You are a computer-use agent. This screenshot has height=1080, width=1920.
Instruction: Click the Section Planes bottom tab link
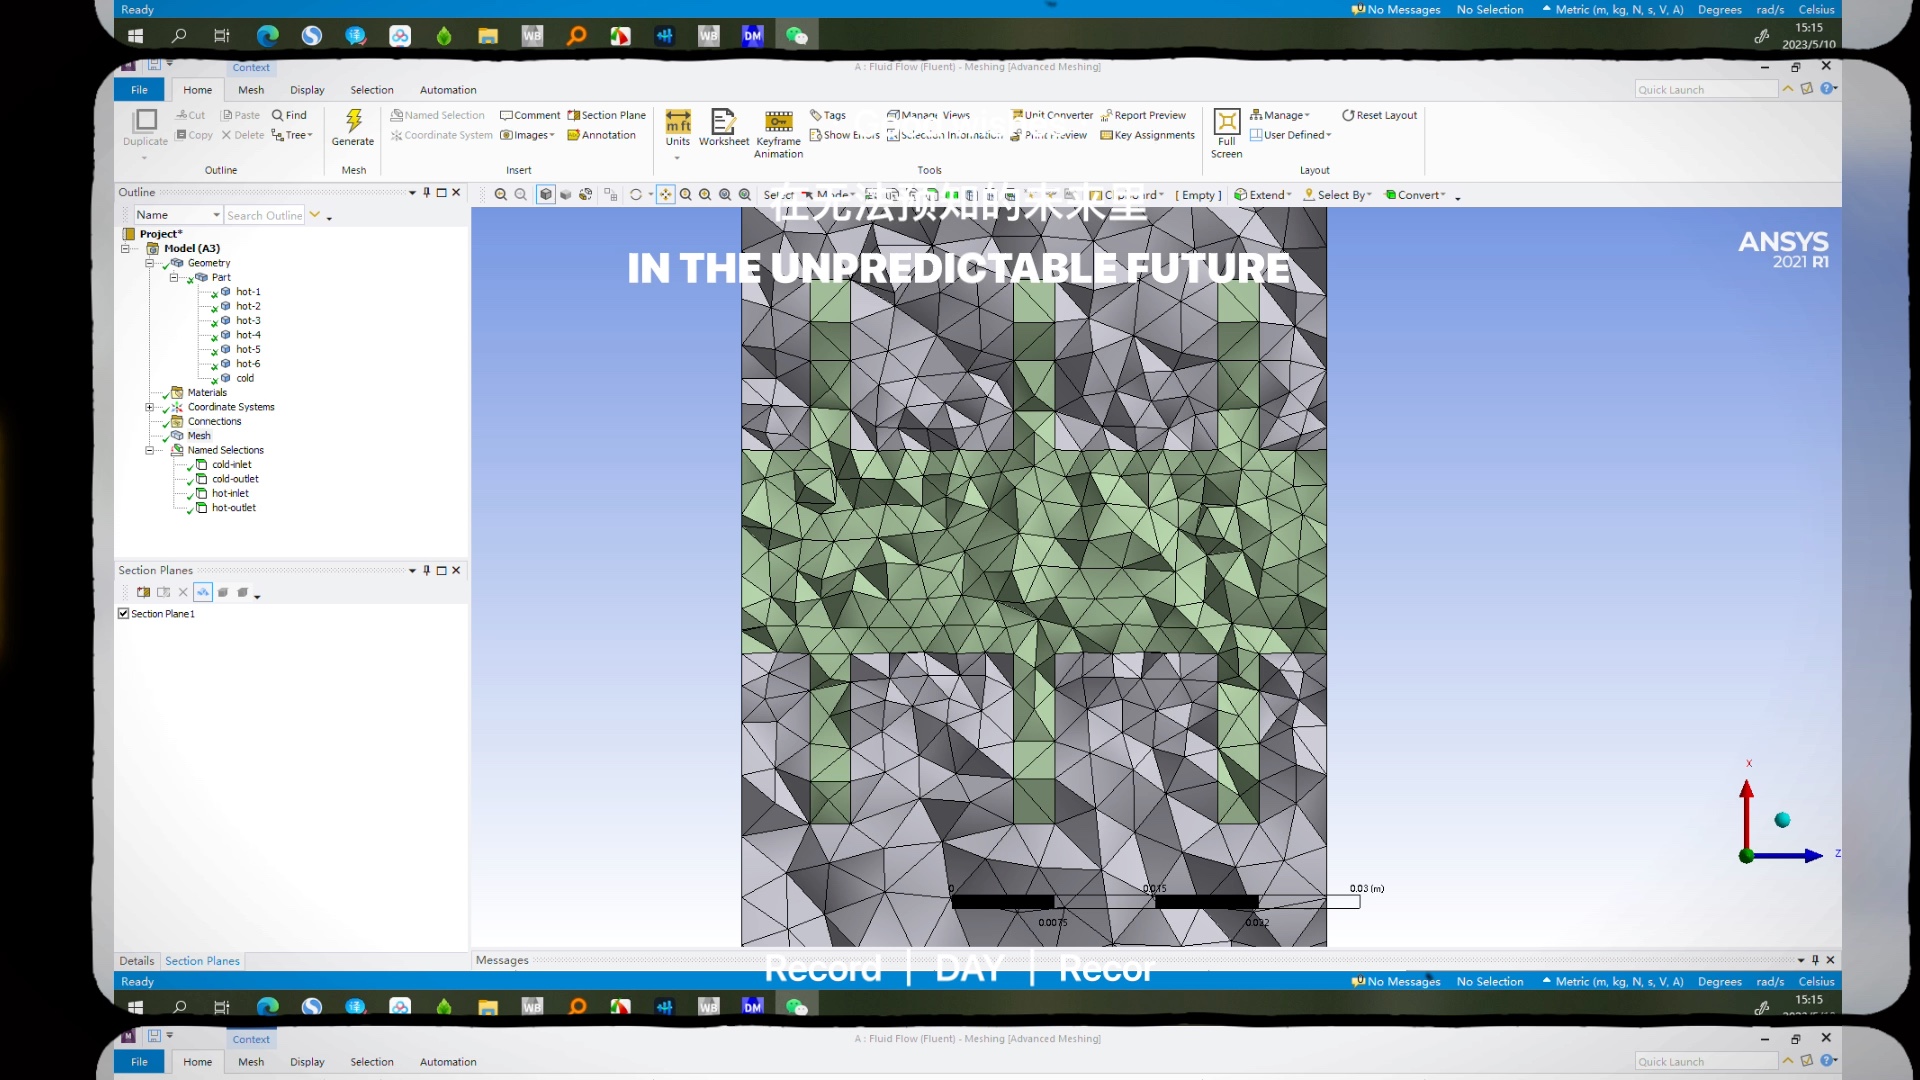[x=202, y=961]
